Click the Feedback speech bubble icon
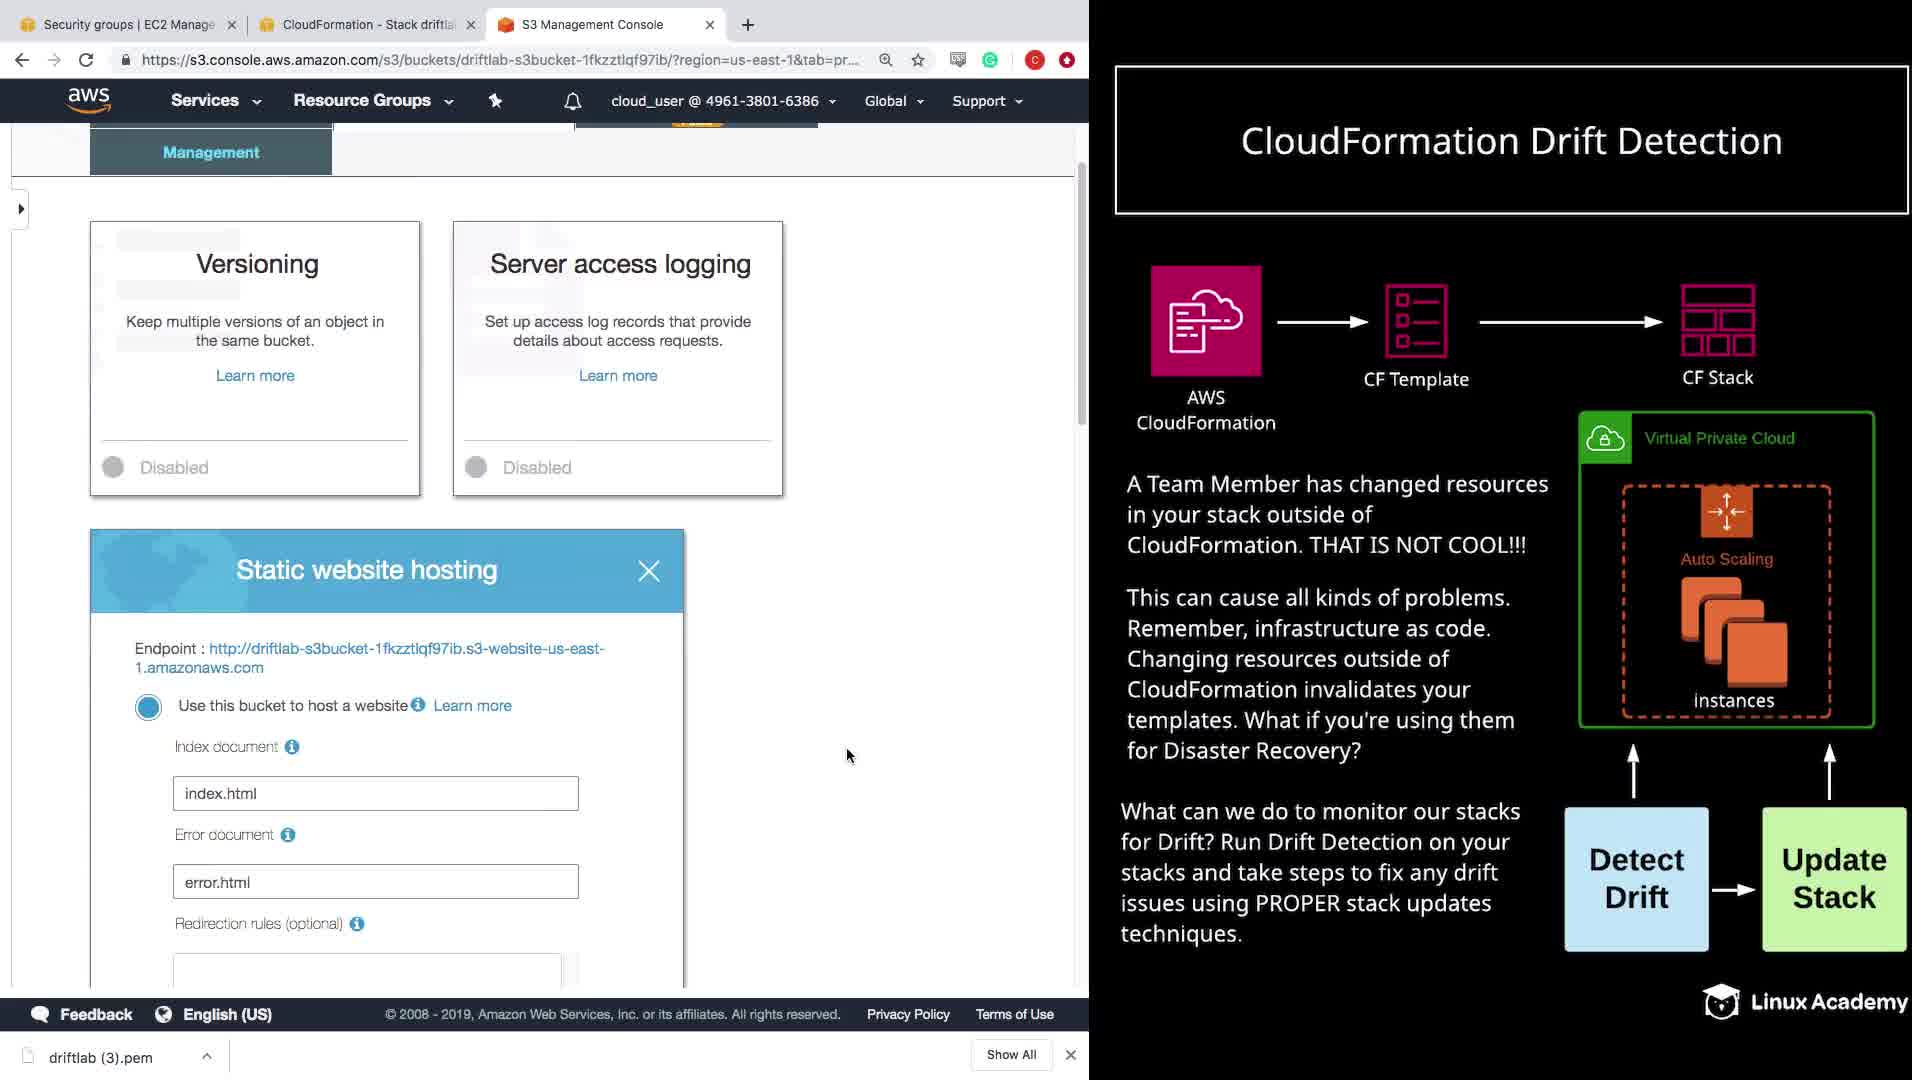The image size is (1912, 1080). point(40,1014)
